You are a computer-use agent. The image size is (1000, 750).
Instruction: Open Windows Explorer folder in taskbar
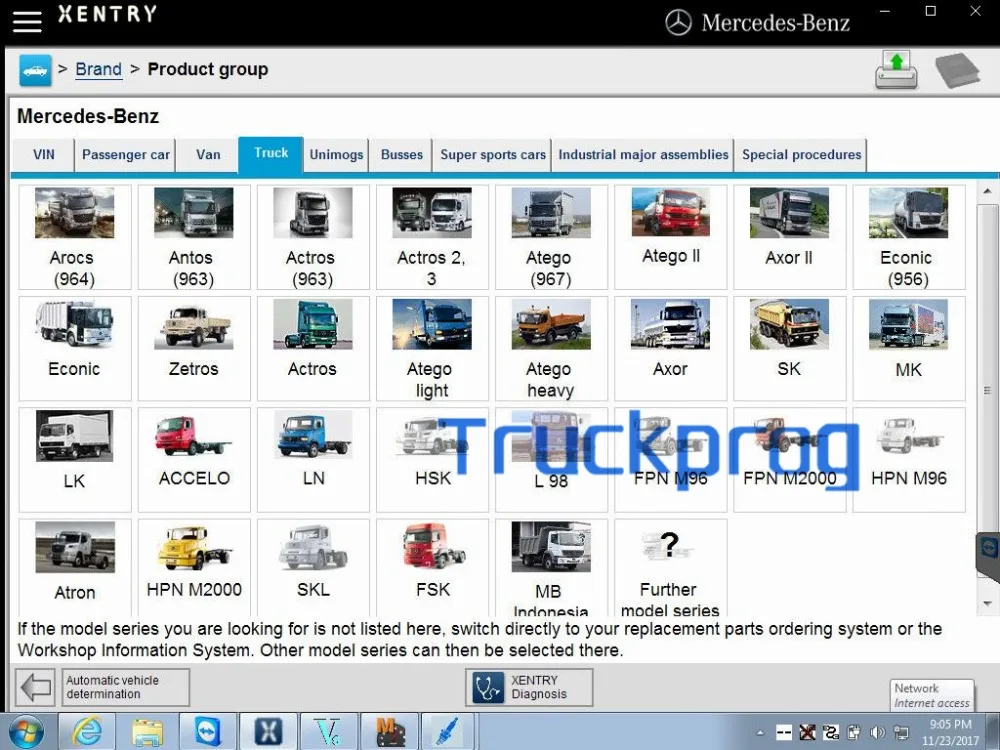(148, 732)
